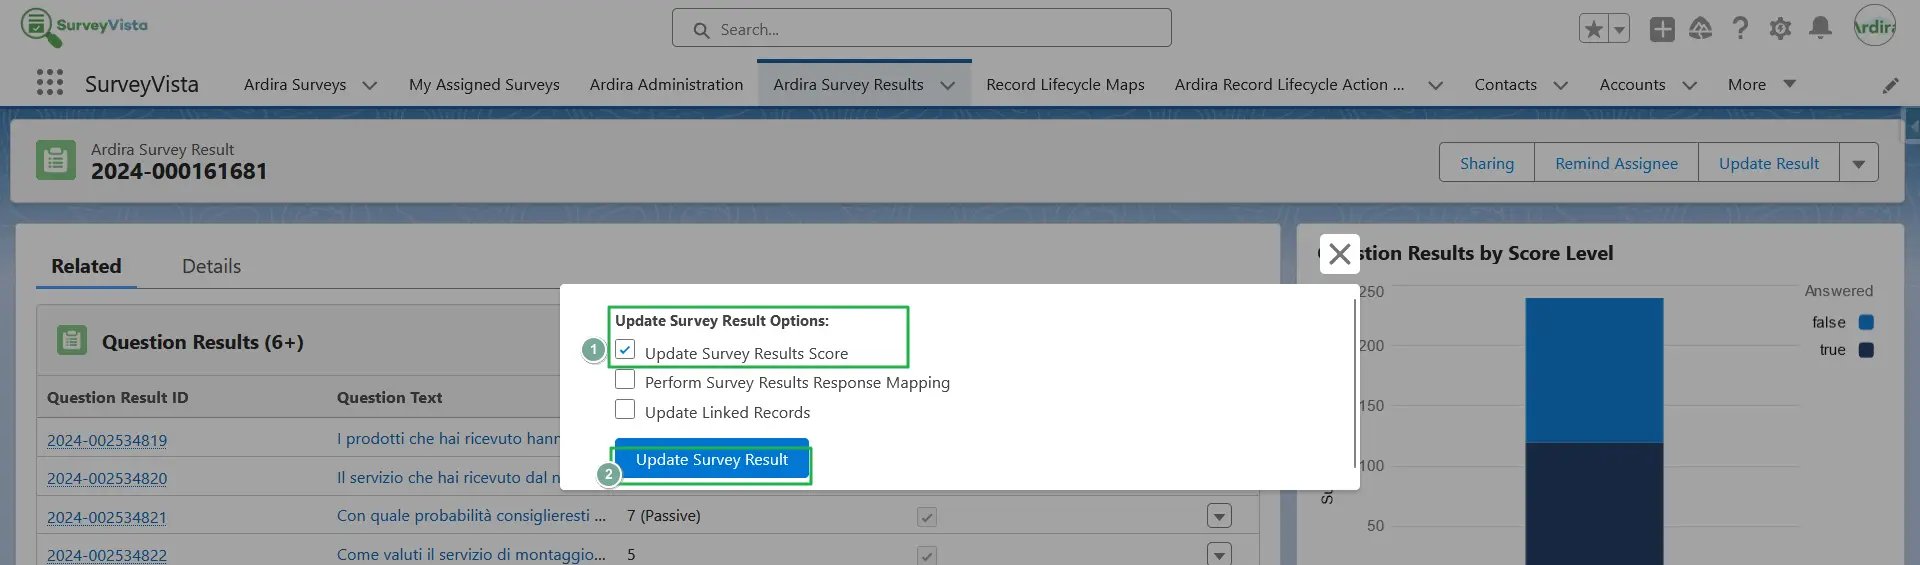
Task: Click the Update Result header button
Action: pyautogui.click(x=1769, y=163)
